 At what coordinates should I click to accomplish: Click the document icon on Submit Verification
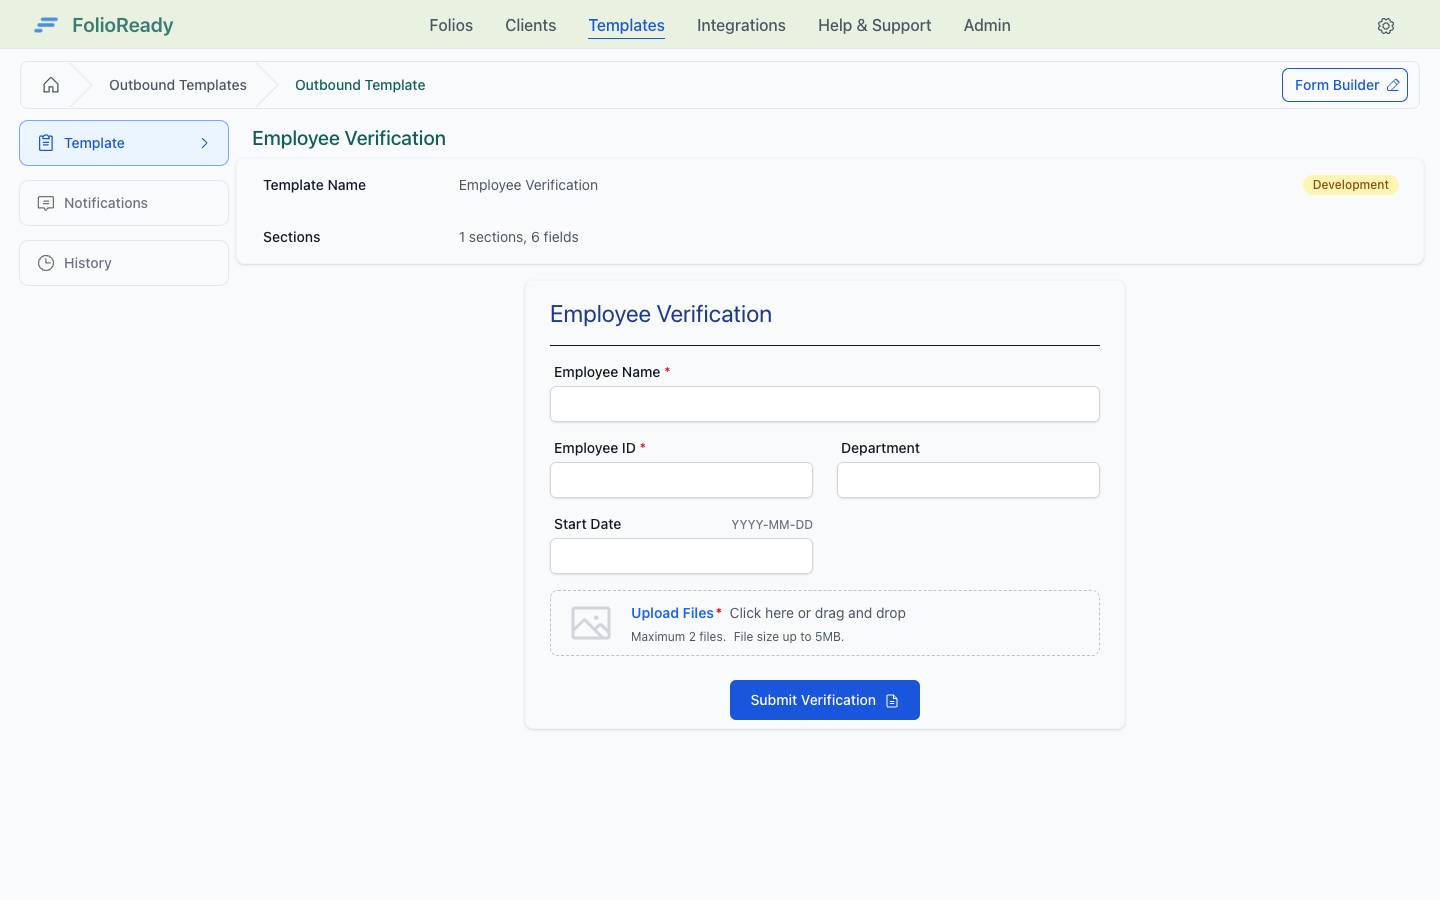point(892,701)
